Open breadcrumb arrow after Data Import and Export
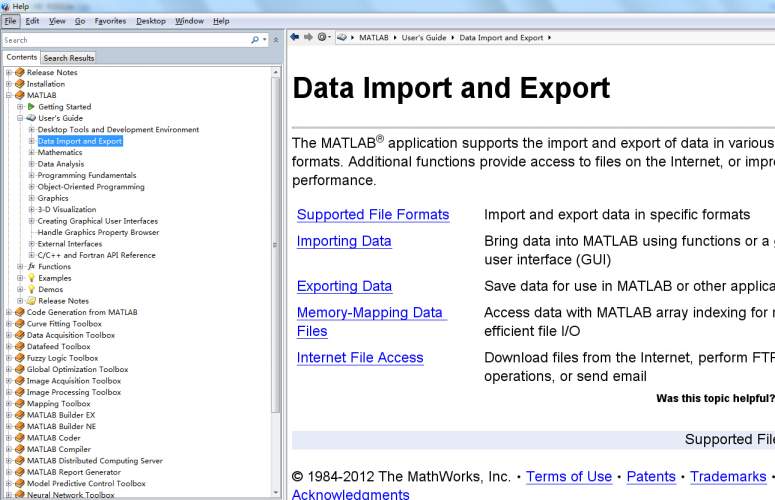The height and width of the screenshot is (500, 775). click(549, 38)
